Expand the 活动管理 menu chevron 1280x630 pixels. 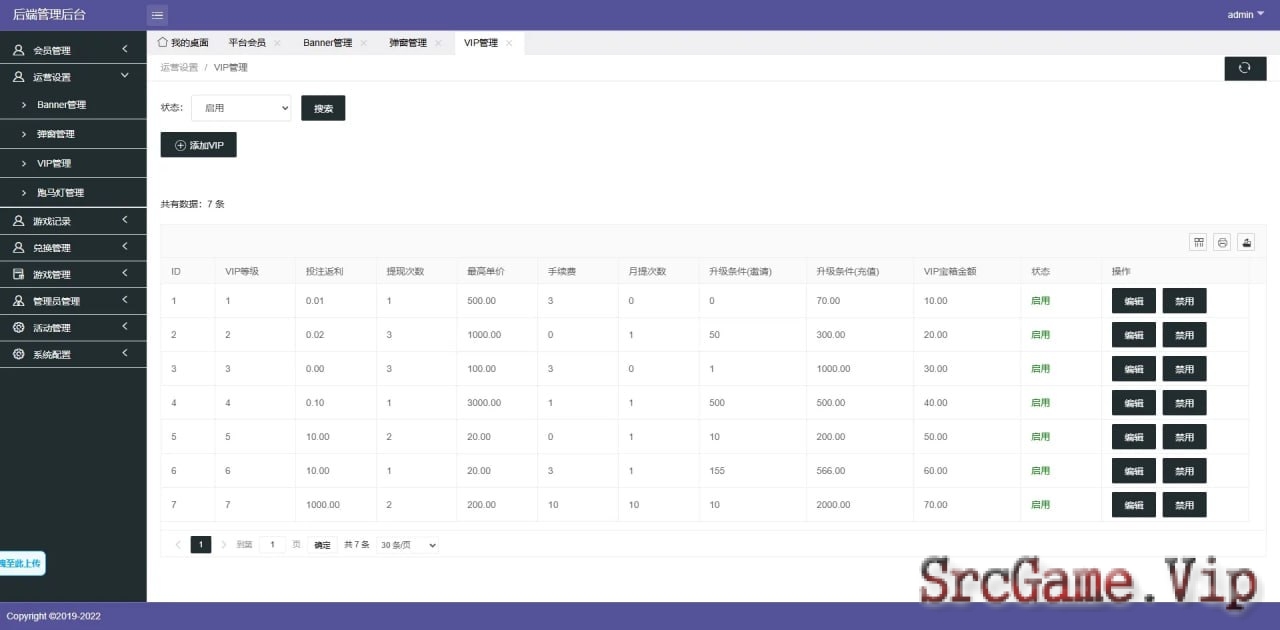tap(124, 327)
